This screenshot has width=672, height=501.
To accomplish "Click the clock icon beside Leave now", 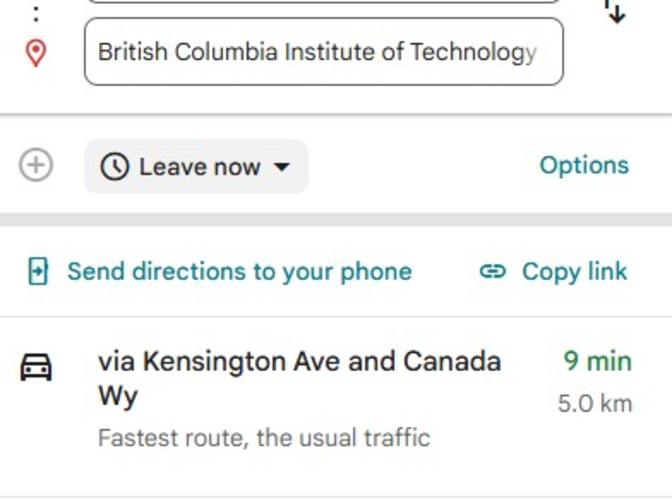I will coord(115,167).
